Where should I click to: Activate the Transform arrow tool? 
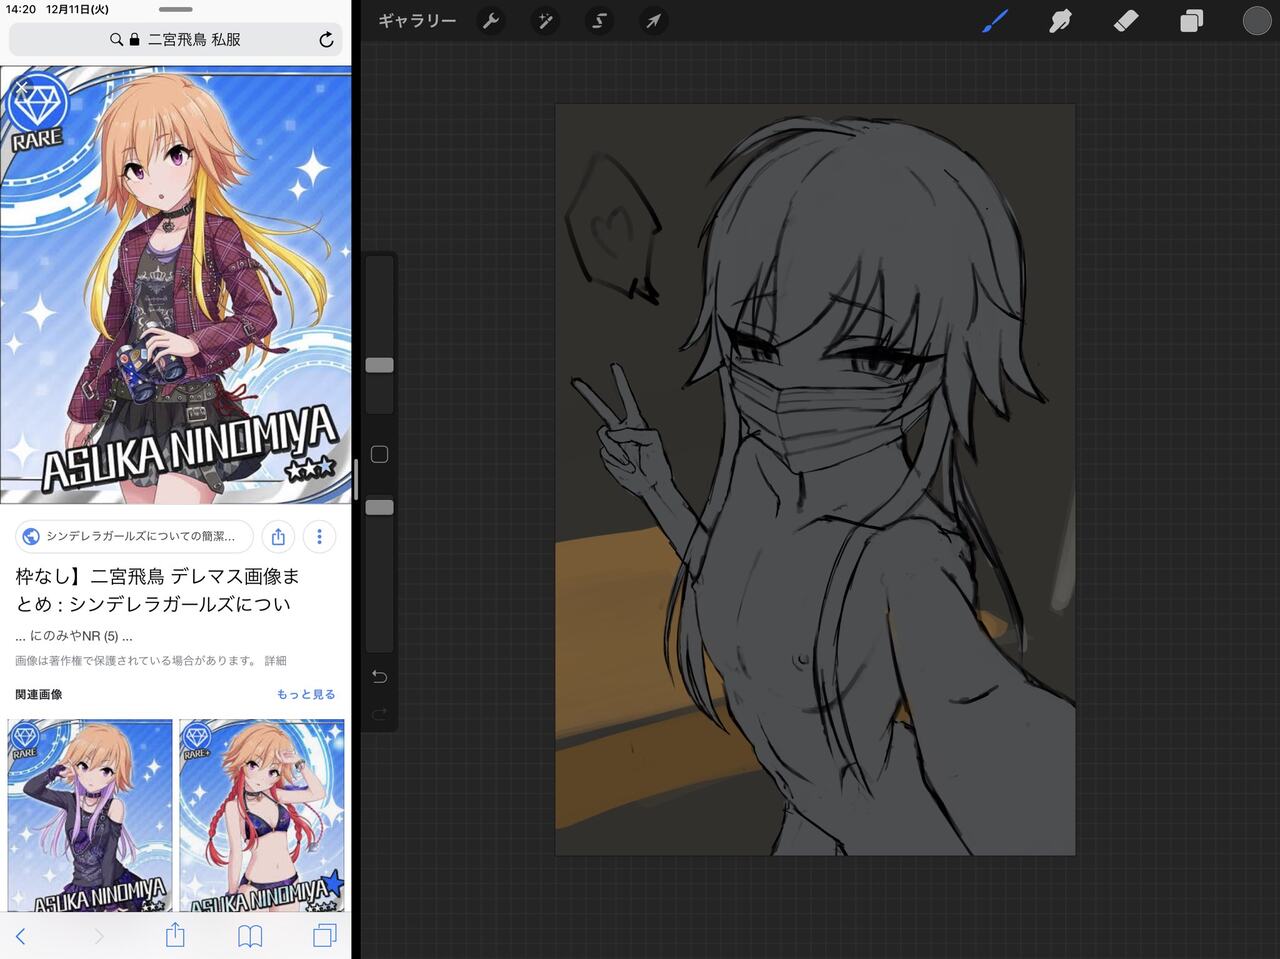(x=653, y=21)
